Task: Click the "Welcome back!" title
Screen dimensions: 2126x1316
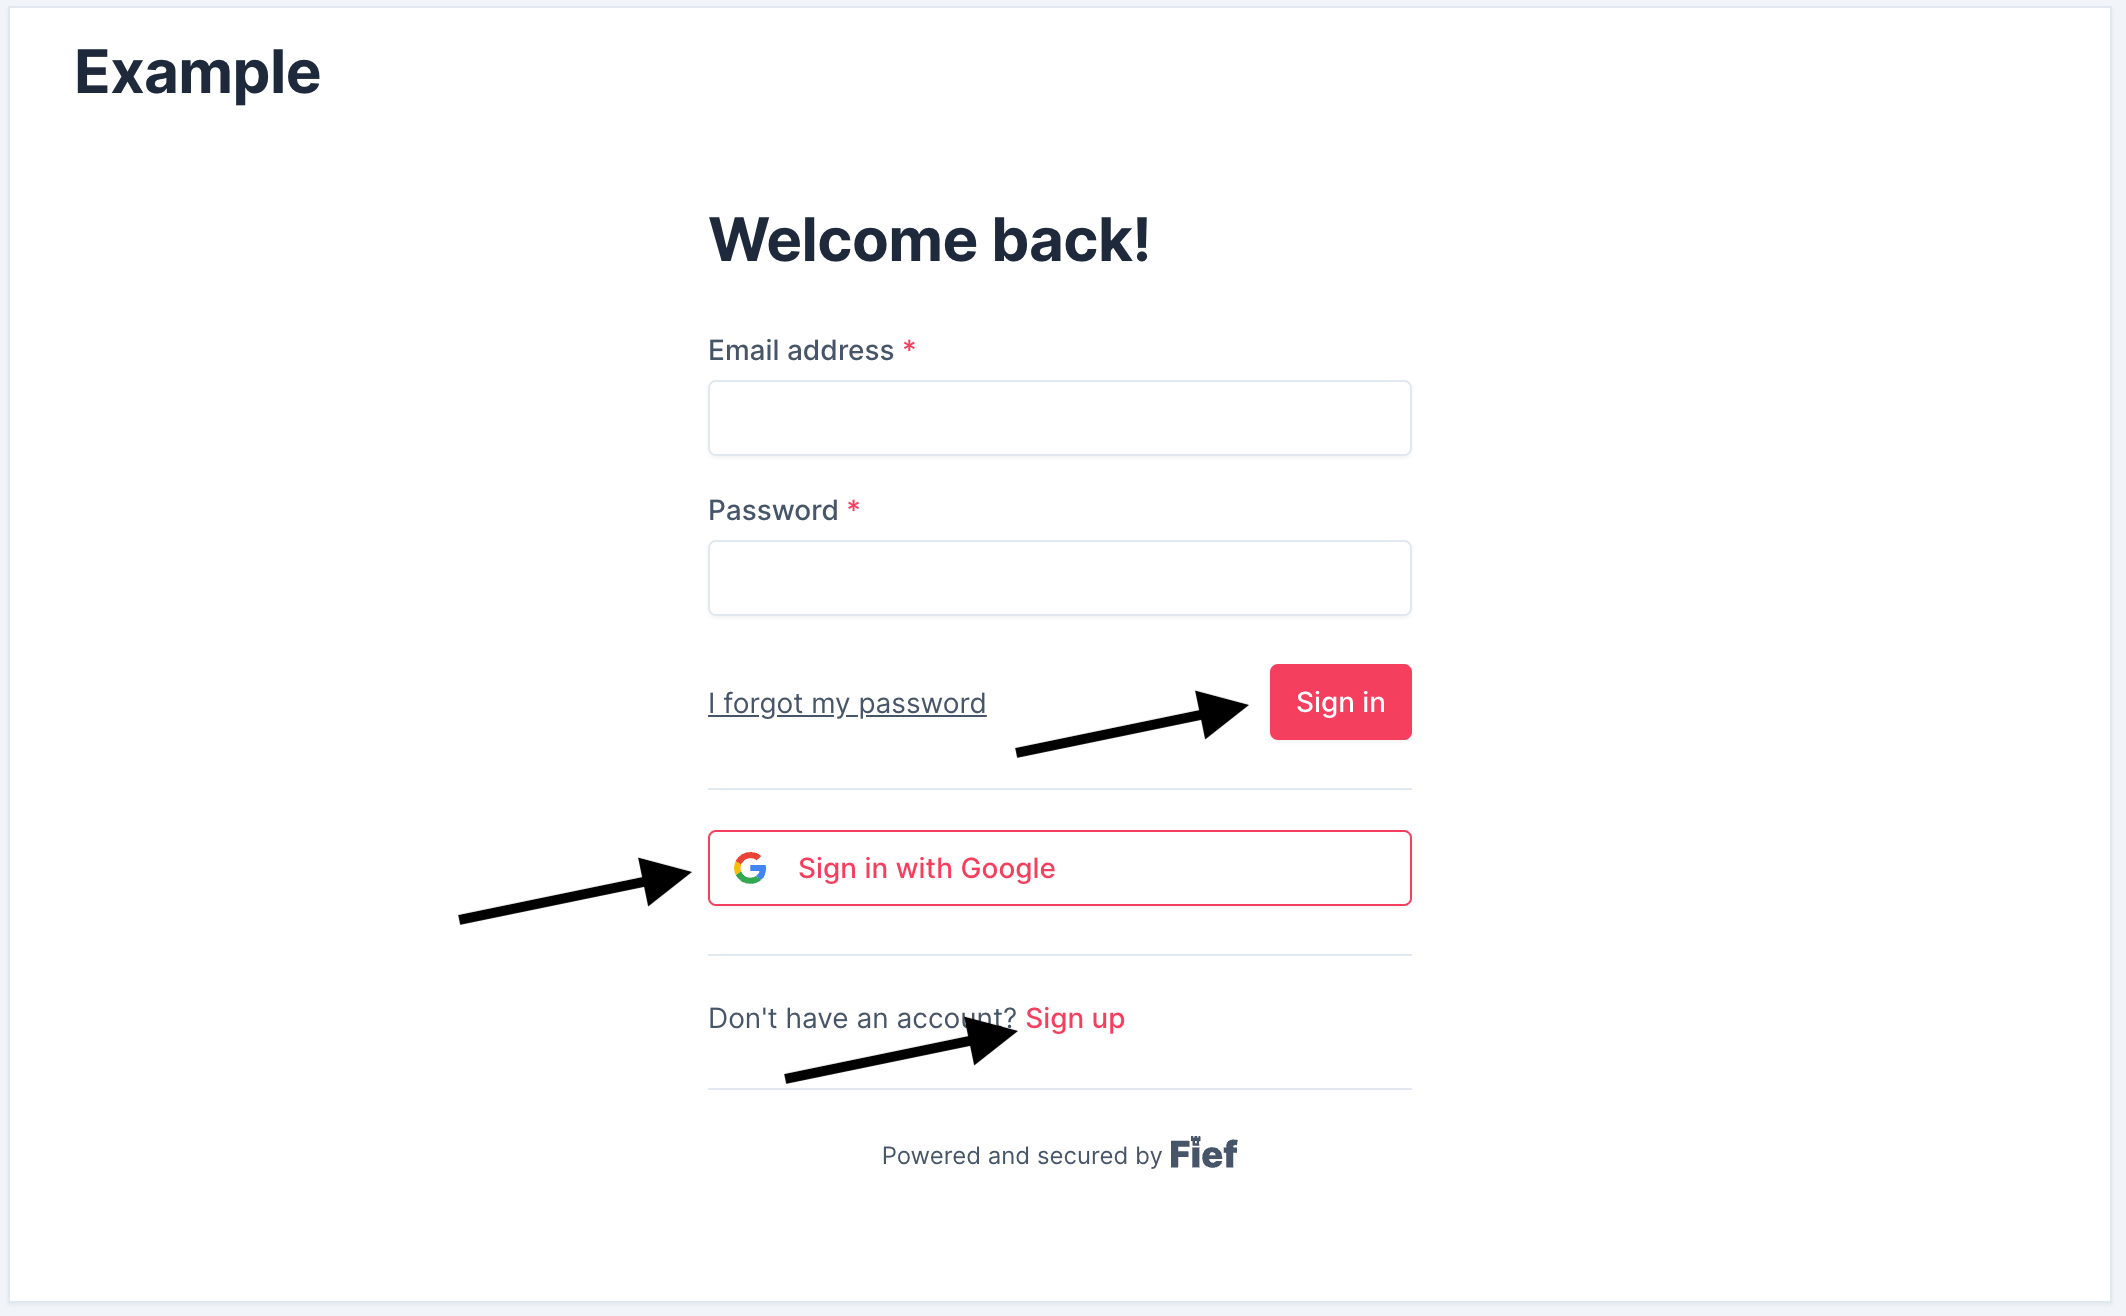Action: point(929,240)
